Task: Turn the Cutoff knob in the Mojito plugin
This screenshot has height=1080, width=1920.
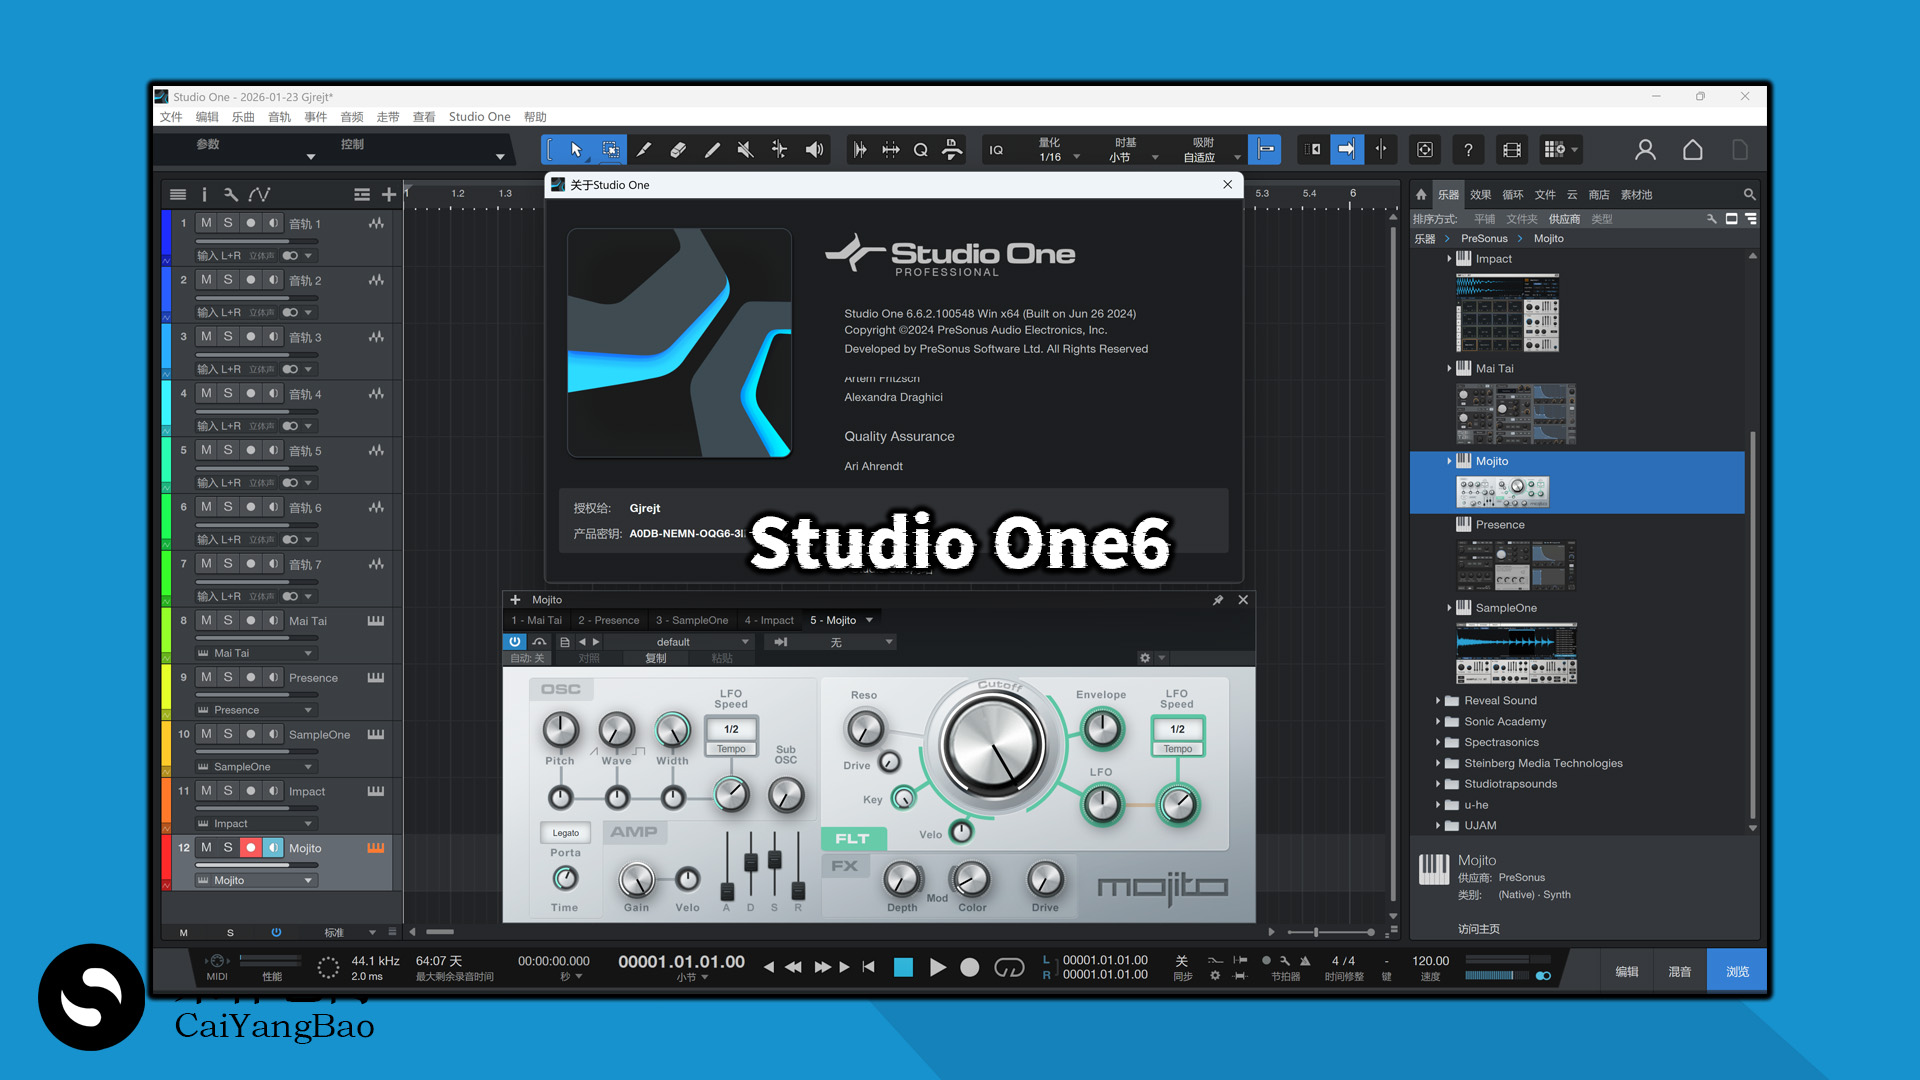Action: 993,745
